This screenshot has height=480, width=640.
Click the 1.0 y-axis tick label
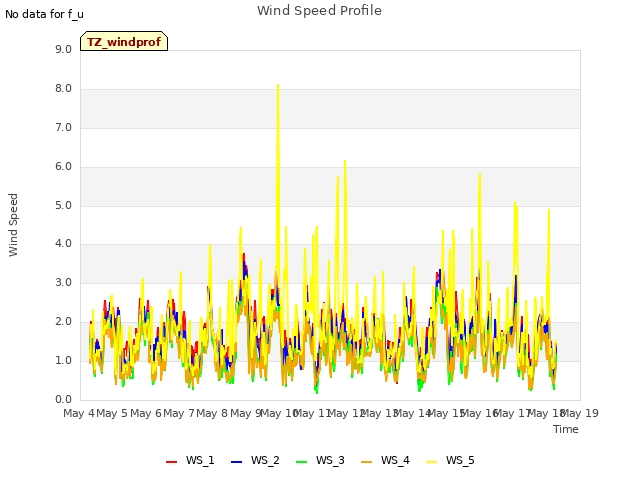click(x=63, y=360)
